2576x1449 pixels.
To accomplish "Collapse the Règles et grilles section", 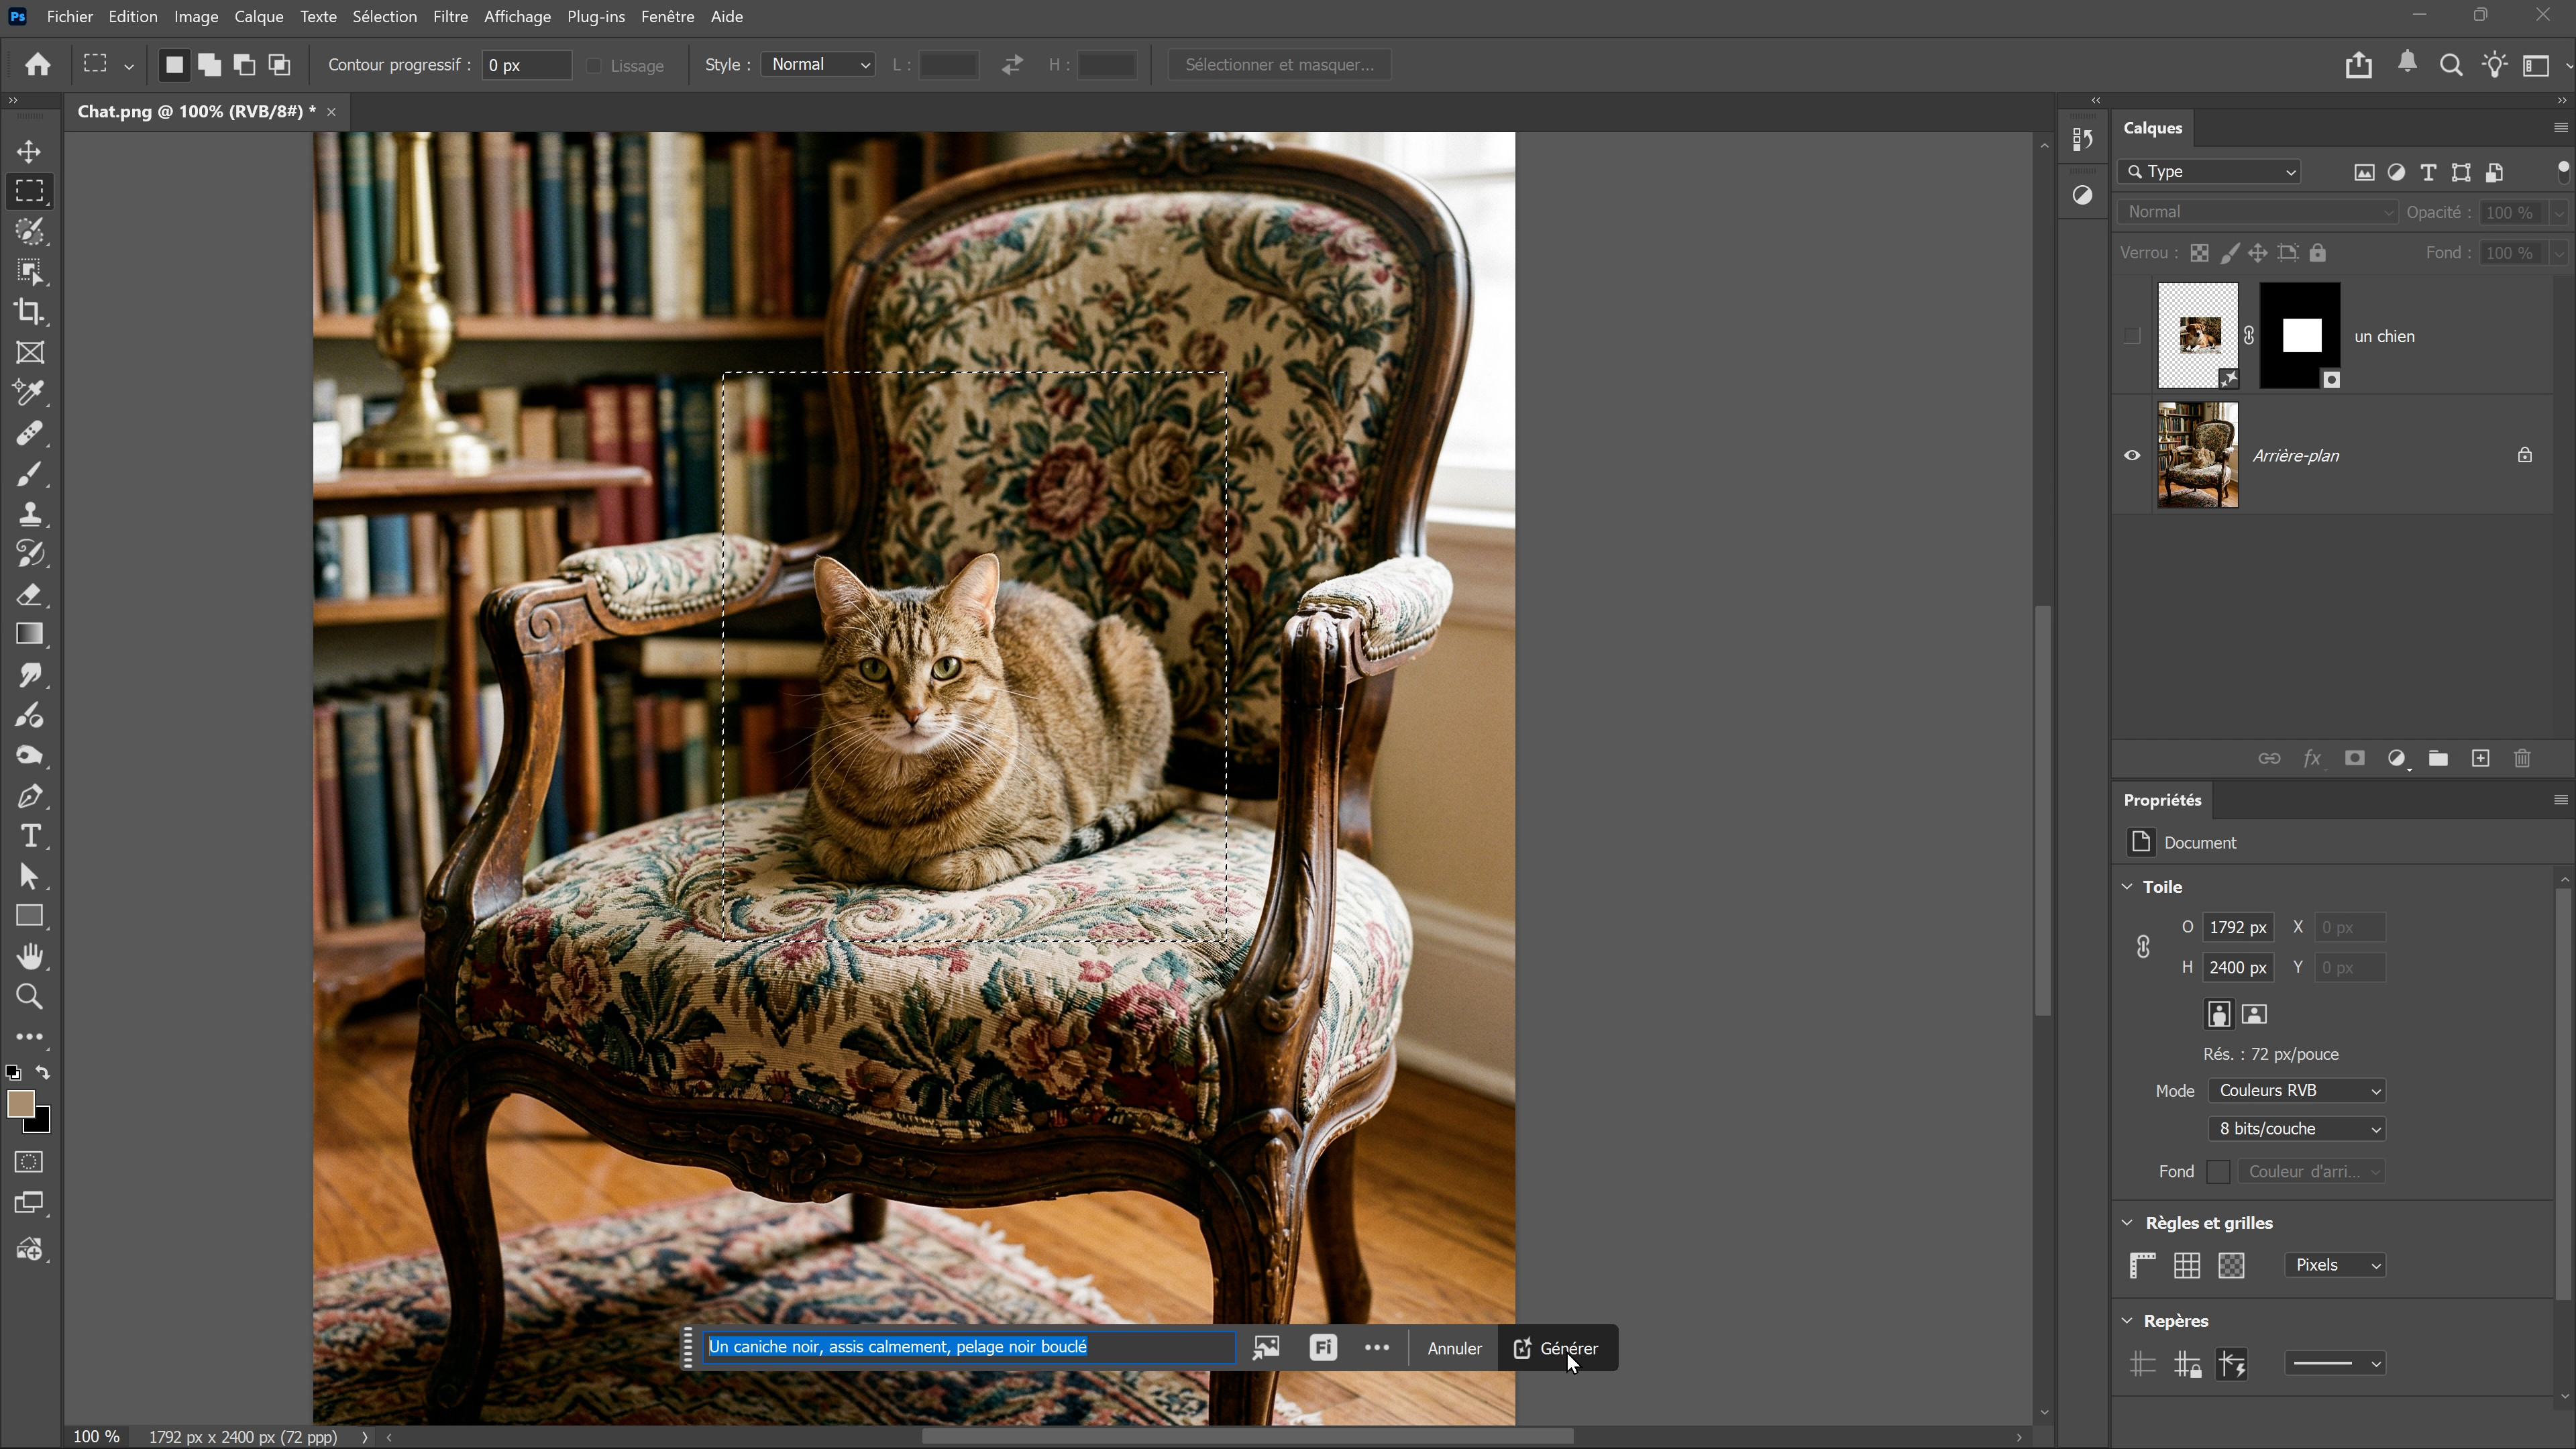I will pos(2127,1223).
